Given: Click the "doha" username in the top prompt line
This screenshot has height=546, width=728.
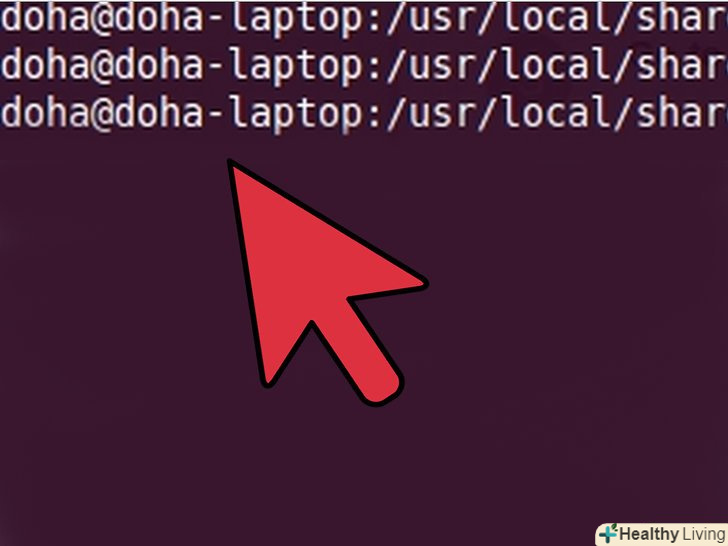Looking at the screenshot, I should point(44,18).
